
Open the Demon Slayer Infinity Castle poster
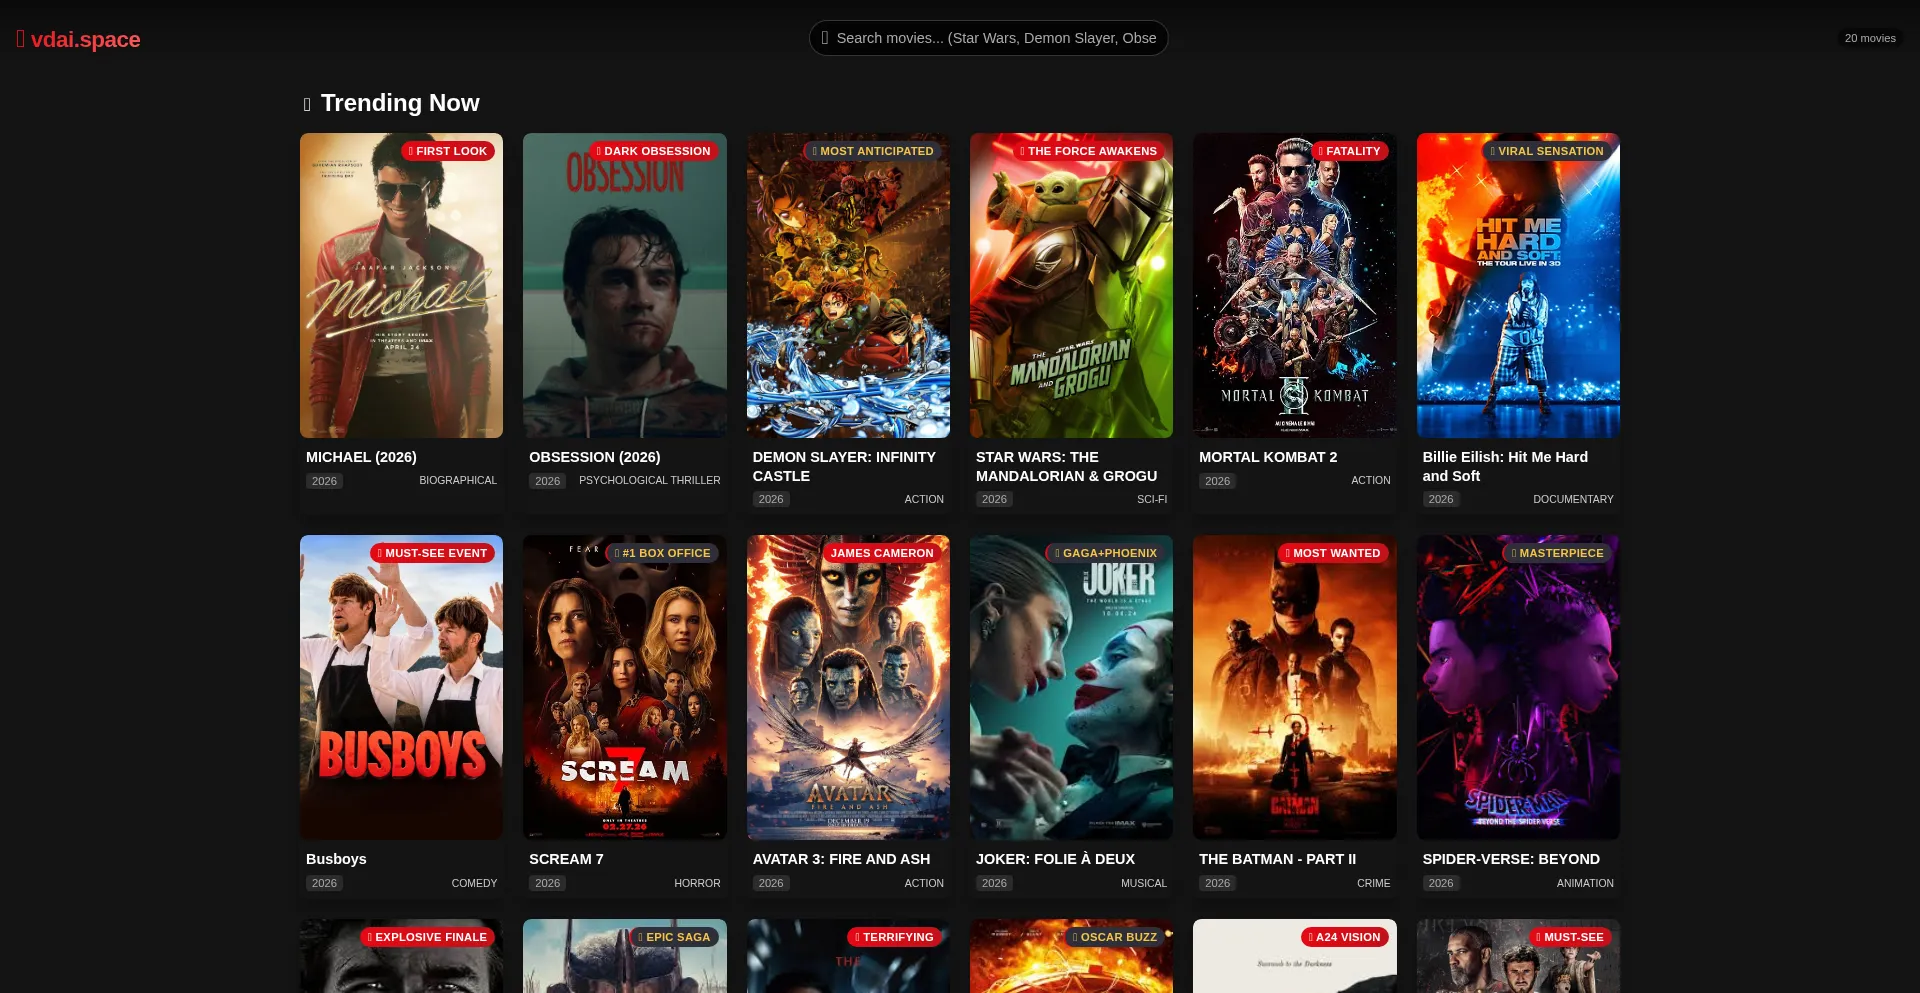(x=848, y=285)
